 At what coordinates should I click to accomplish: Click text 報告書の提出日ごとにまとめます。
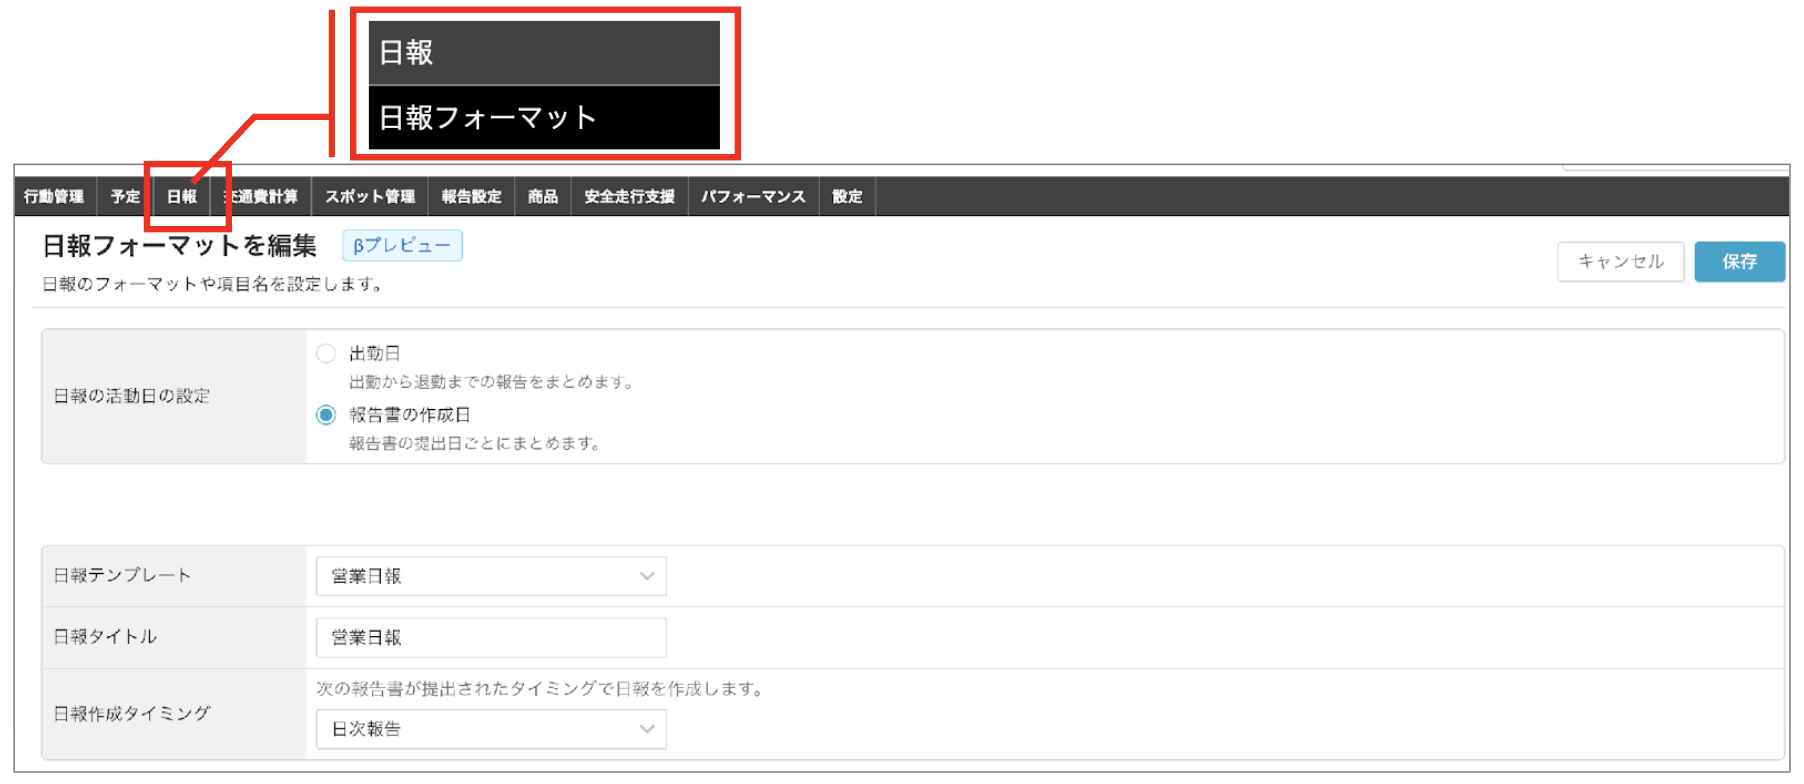coord(475,443)
